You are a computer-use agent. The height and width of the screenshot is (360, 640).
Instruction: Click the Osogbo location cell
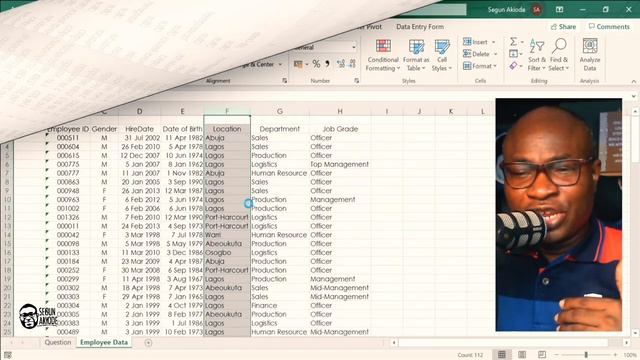click(227, 252)
